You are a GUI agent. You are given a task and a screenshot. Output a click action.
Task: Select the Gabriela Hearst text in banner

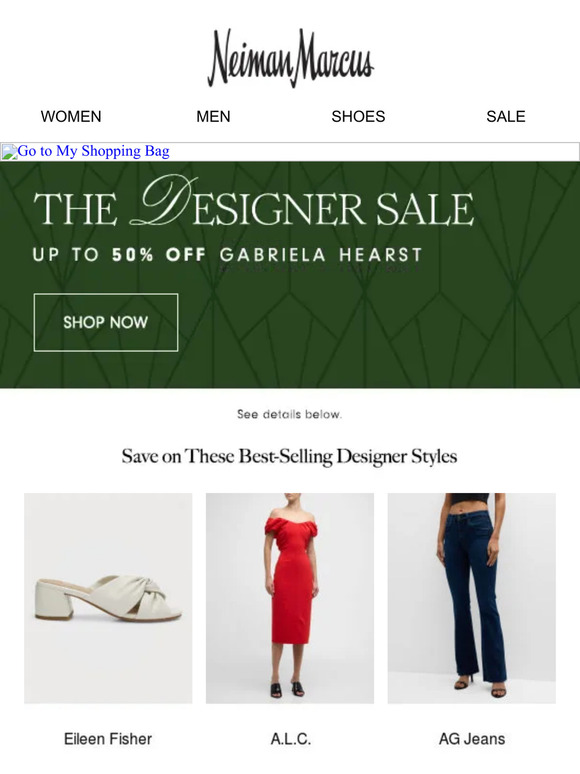[x=321, y=255]
